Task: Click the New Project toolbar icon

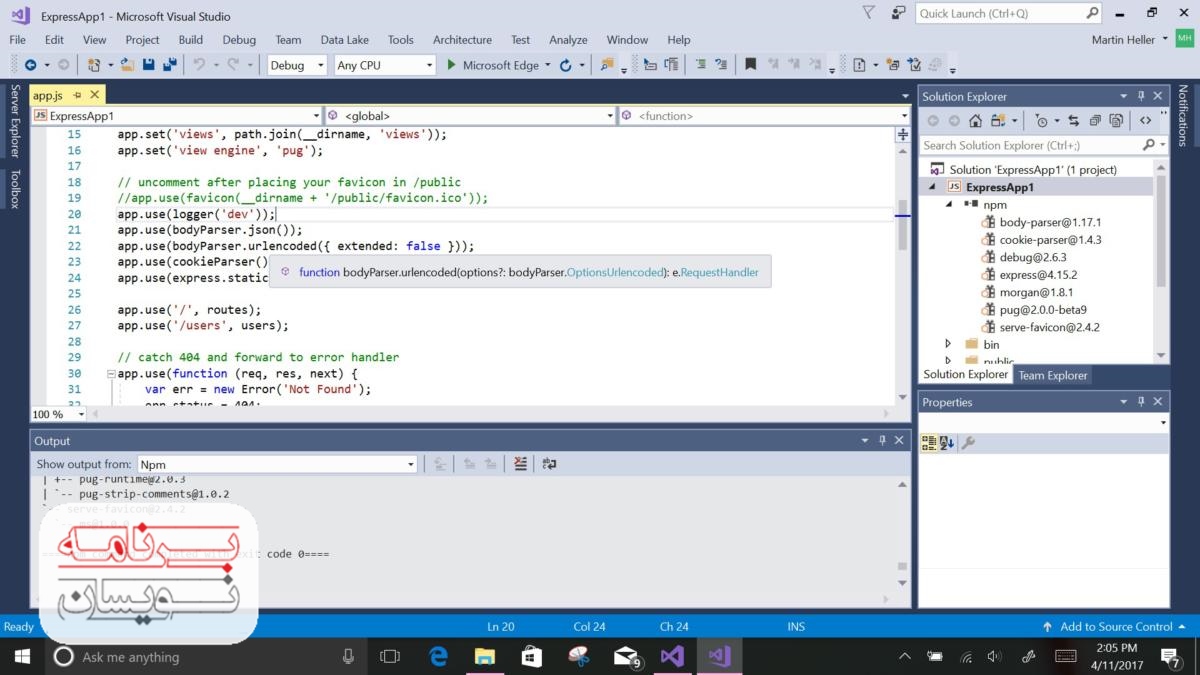Action: pyautogui.click(x=93, y=65)
